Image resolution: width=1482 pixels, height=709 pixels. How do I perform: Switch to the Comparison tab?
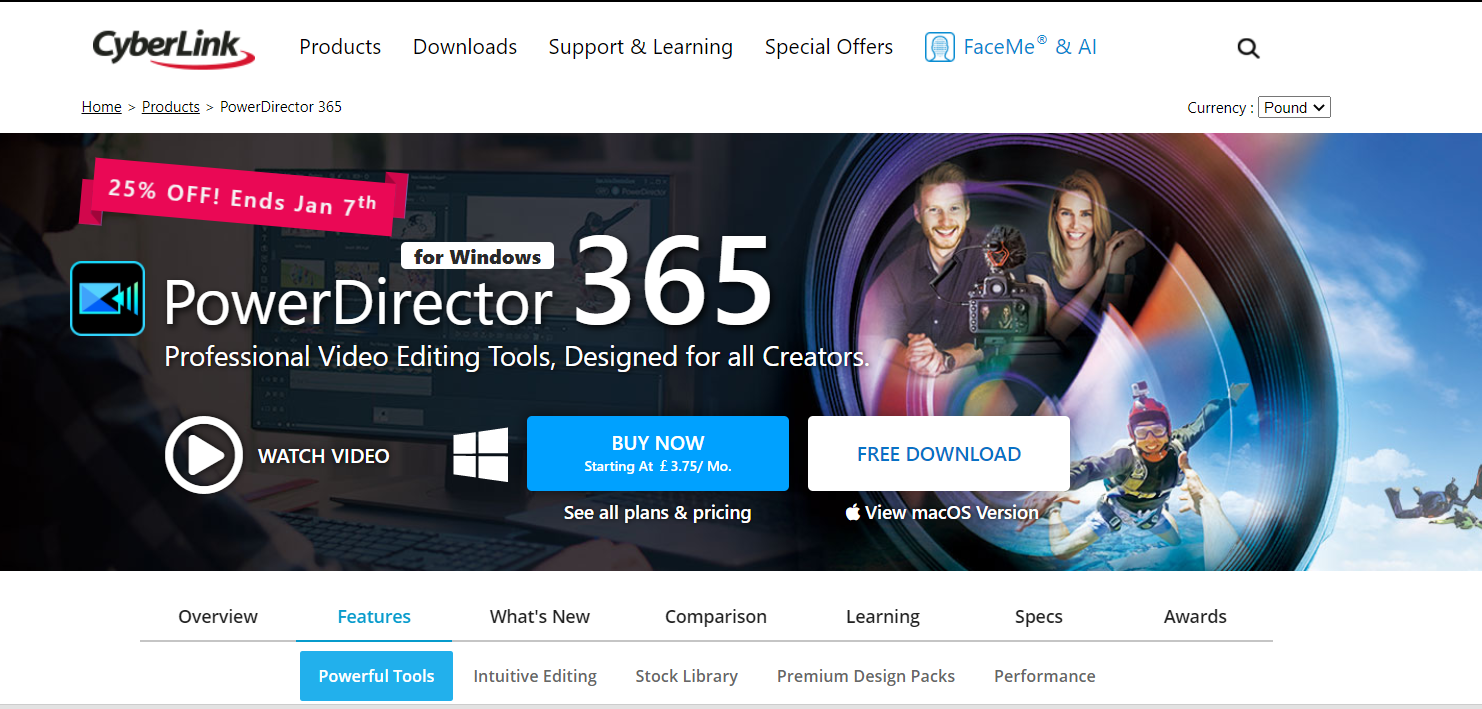(x=716, y=617)
